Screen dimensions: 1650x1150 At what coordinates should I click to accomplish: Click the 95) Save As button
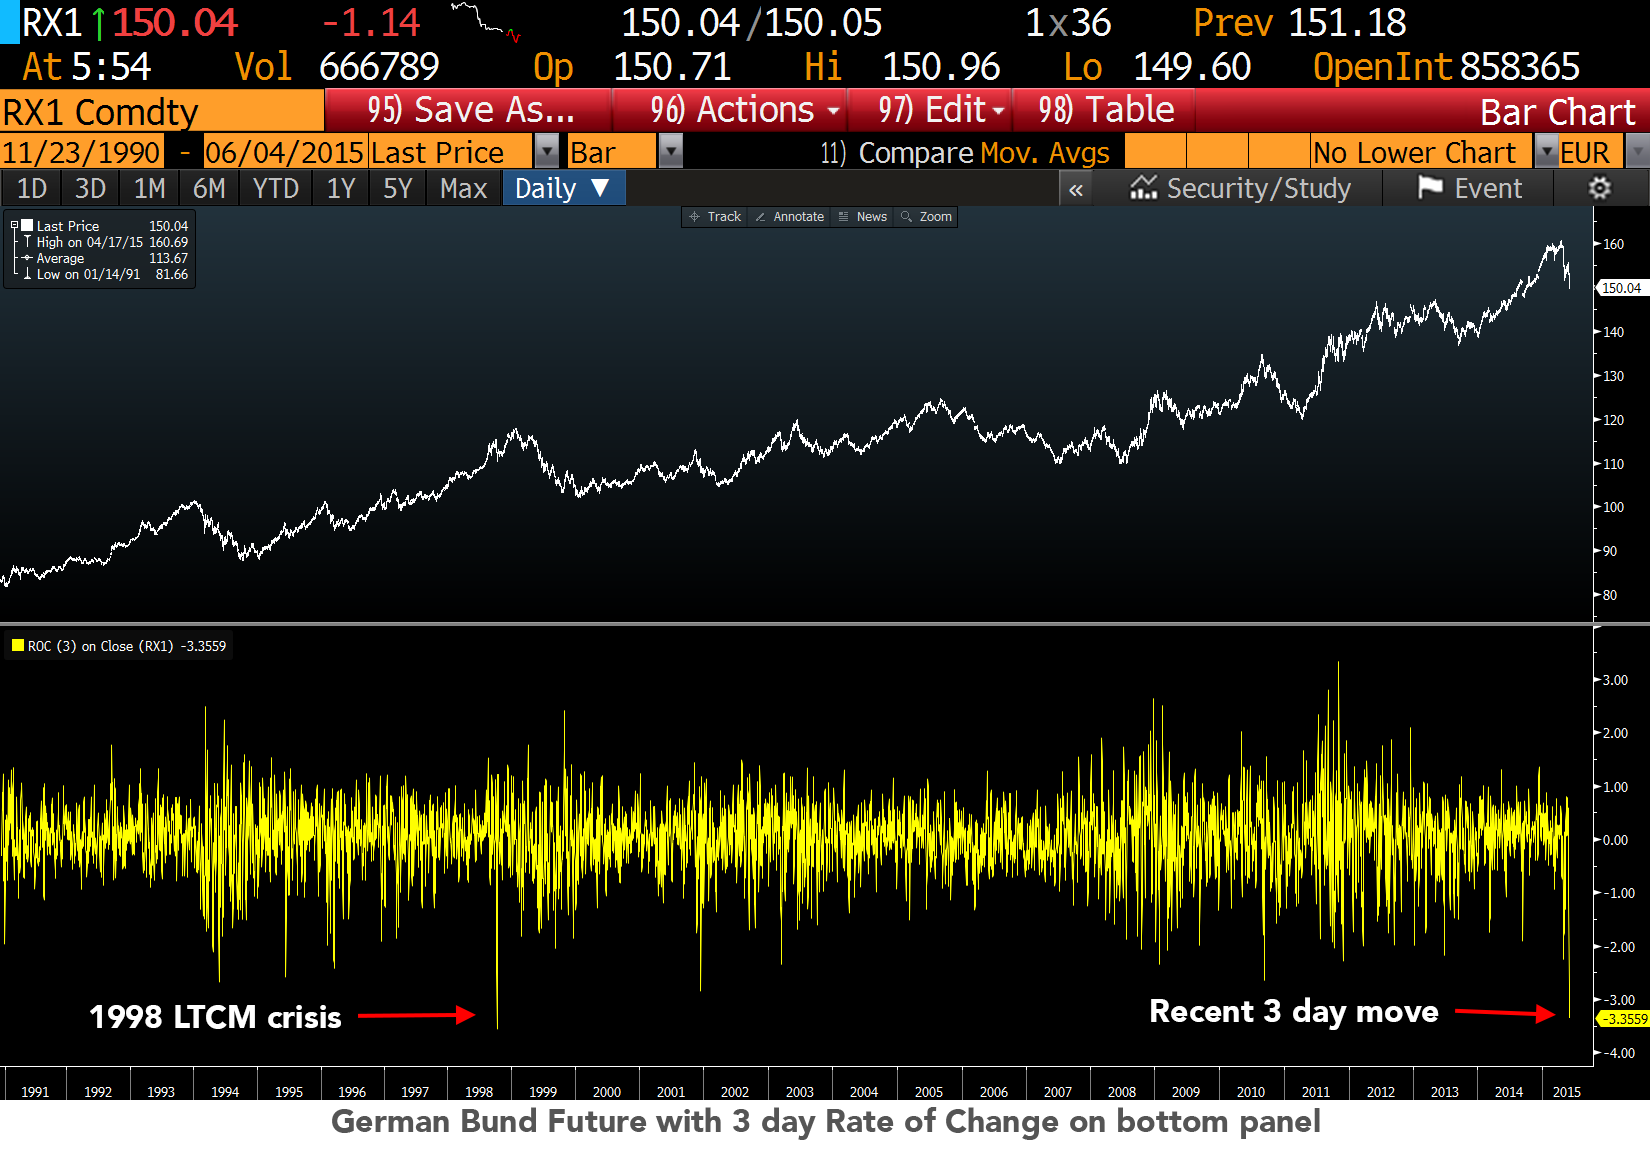click(x=469, y=110)
